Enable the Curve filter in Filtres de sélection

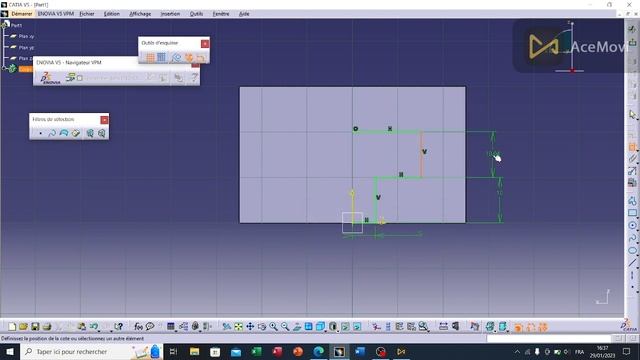coord(52,133)
